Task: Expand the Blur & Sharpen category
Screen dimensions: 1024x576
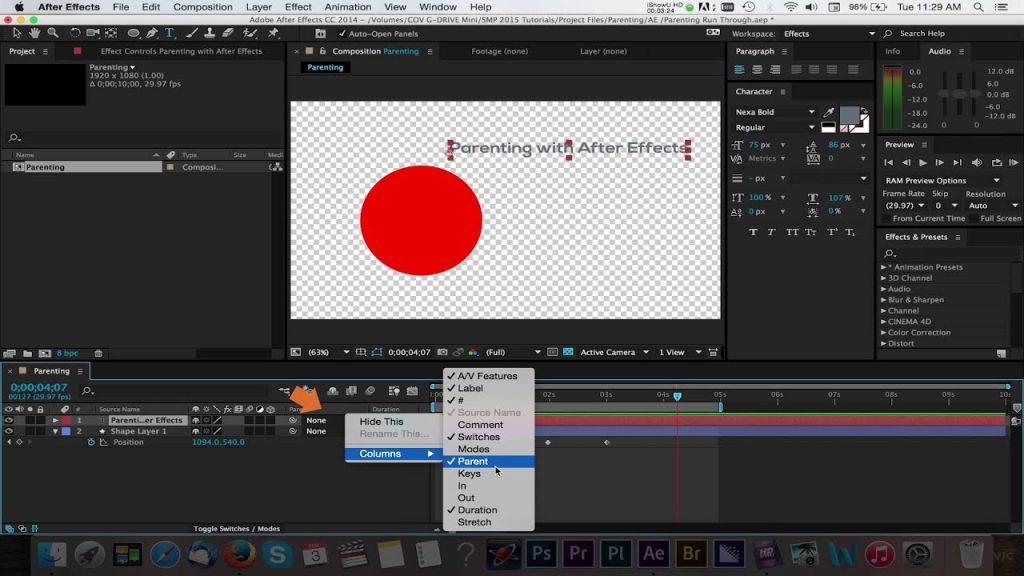Action: tap(884, 300)
